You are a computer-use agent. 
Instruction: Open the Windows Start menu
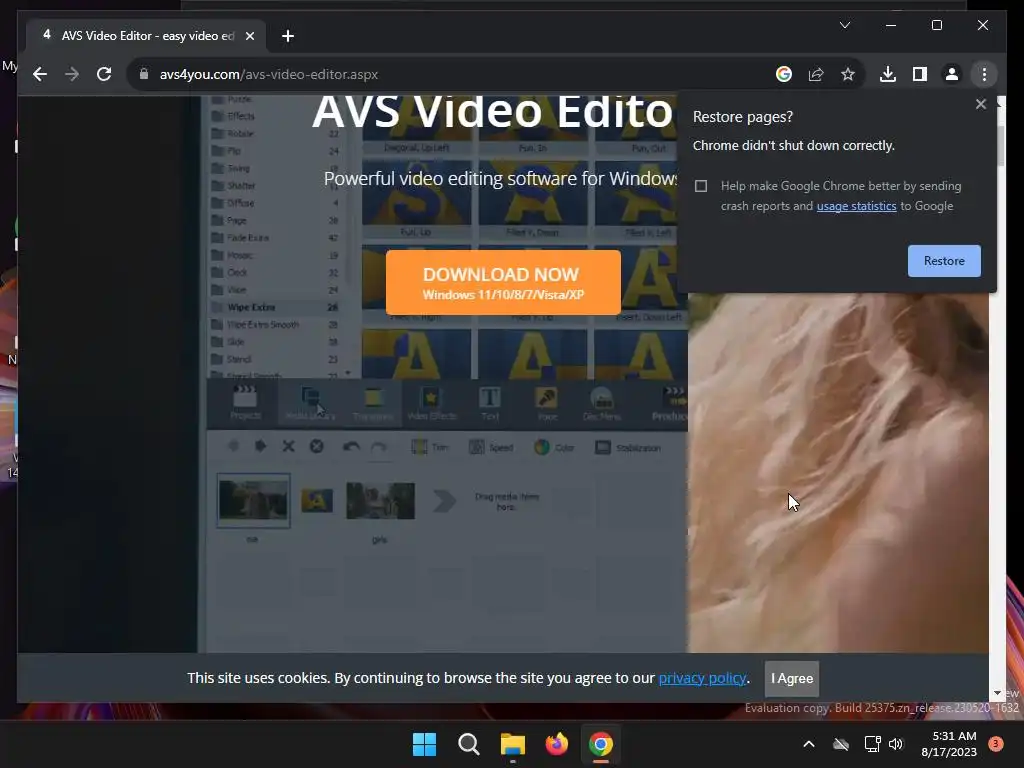[424, 744]
